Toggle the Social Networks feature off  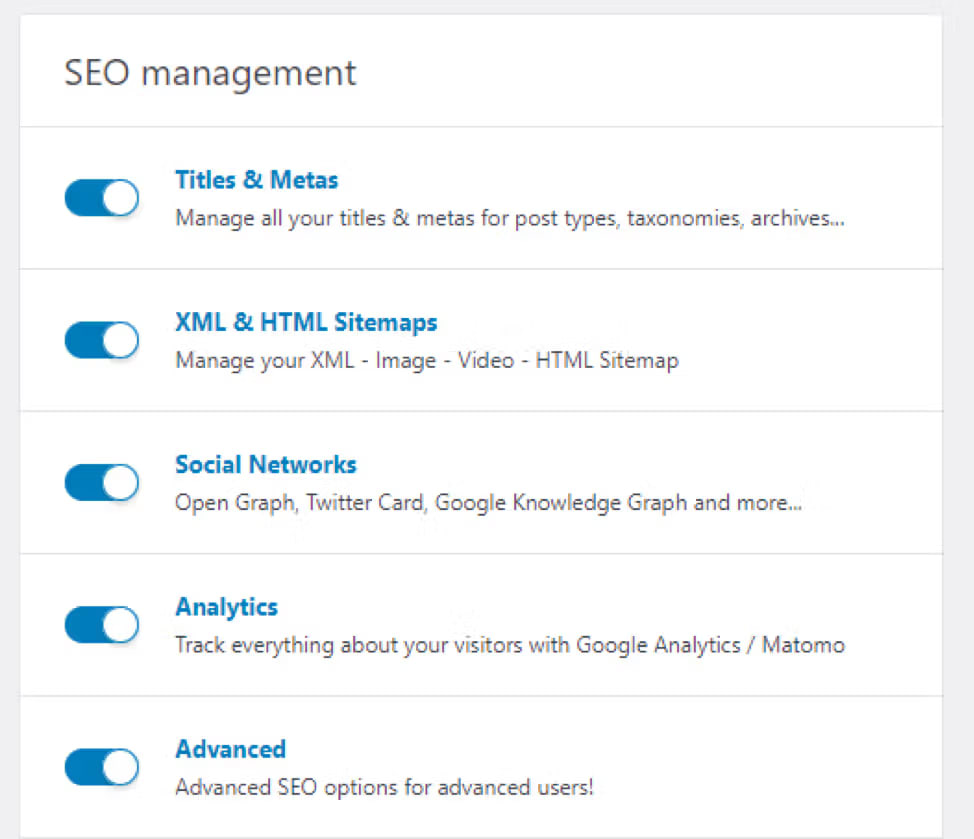(101, 482)
